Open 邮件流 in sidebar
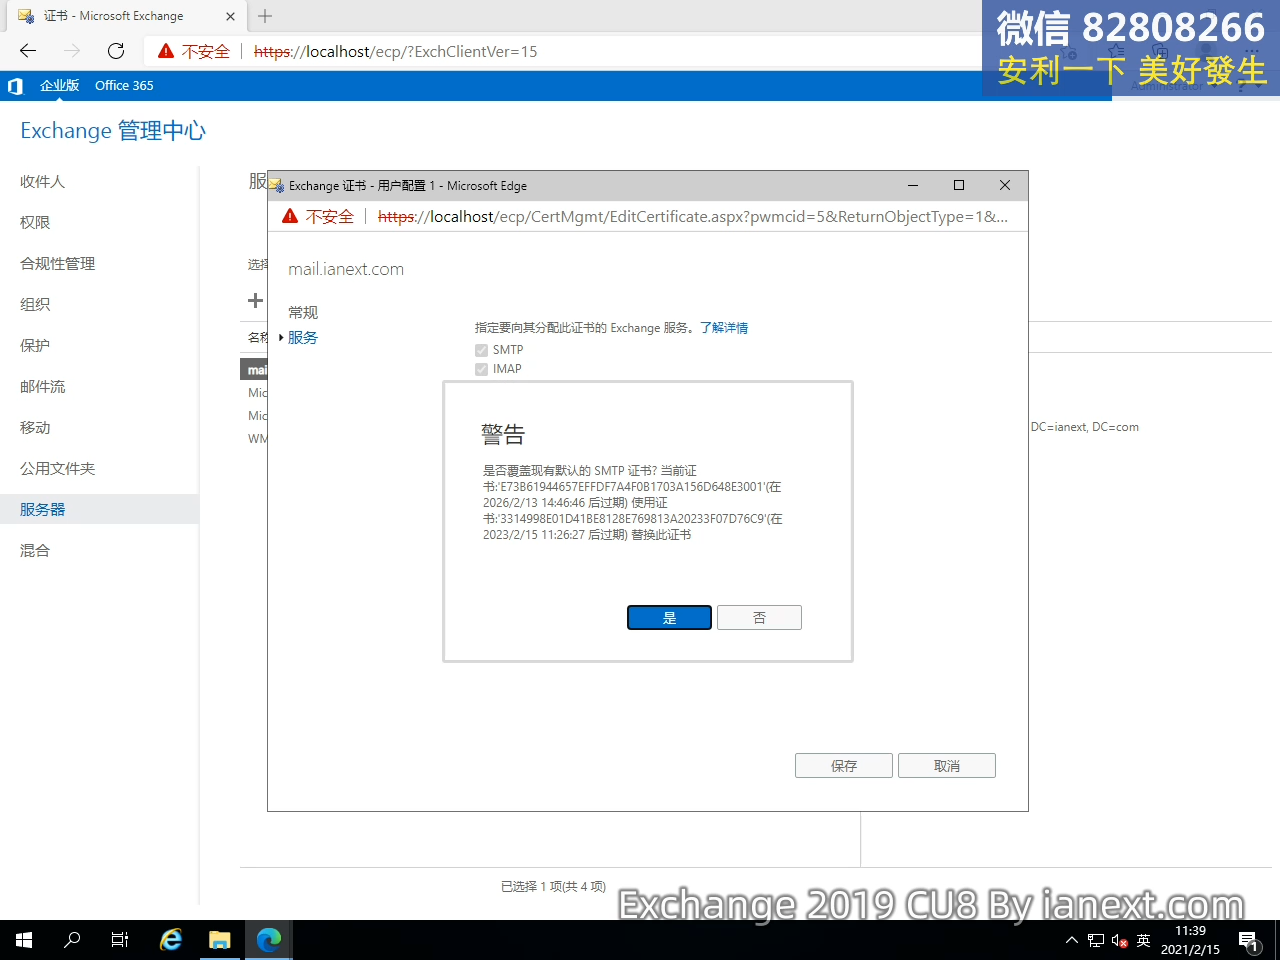Screen dimensions: 1280x960 (x=43, y=386)
